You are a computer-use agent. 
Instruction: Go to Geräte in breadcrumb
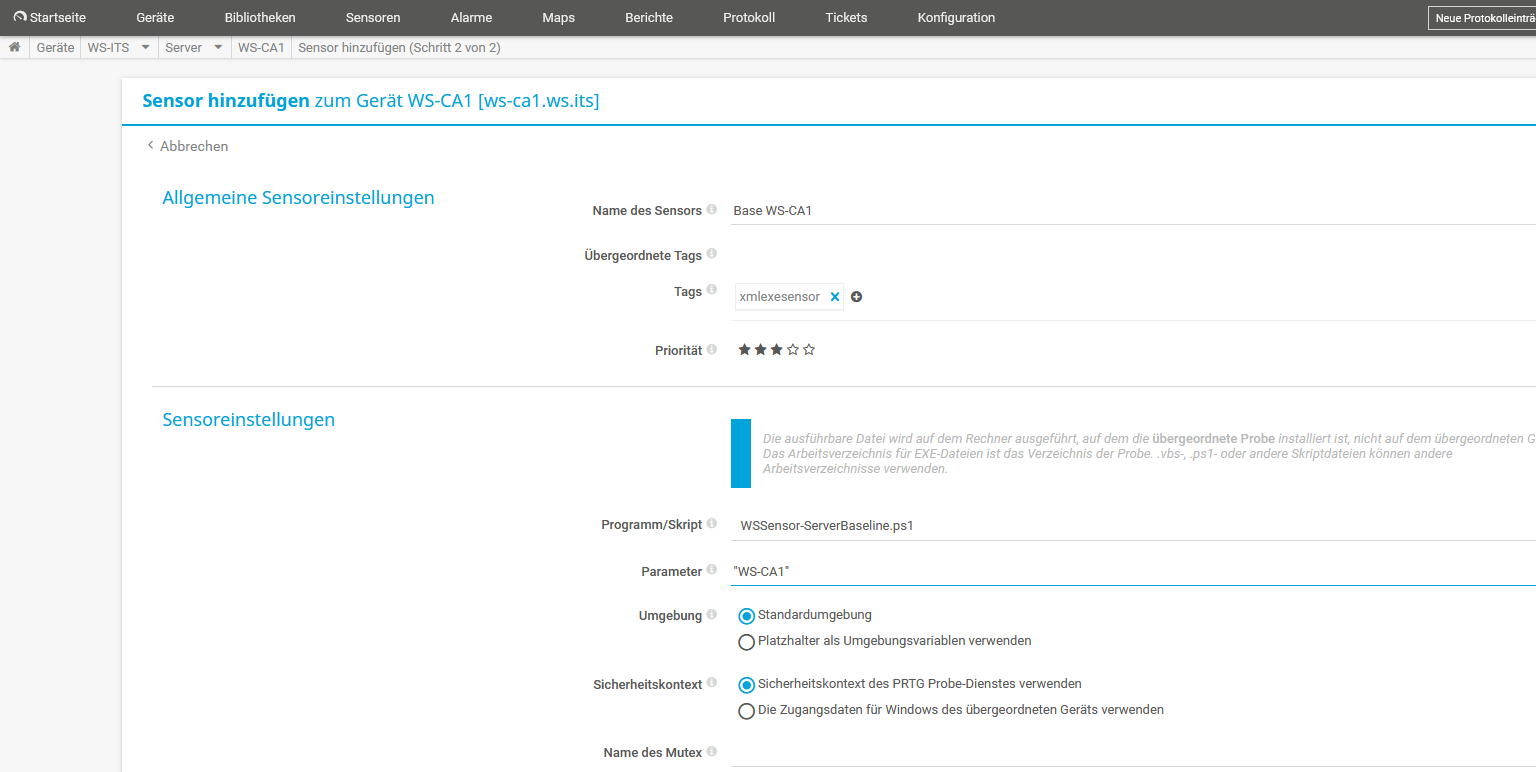[55, 47]
